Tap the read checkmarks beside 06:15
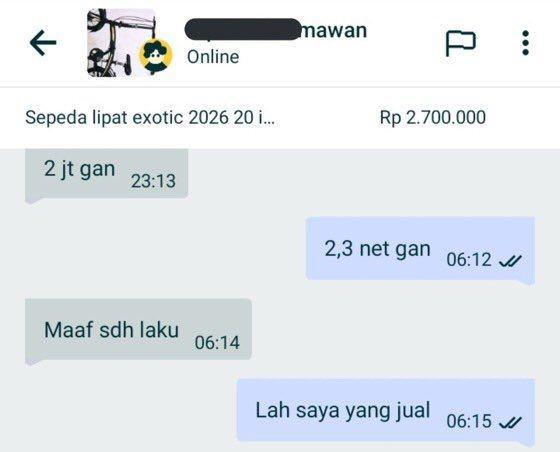This screenshot has height=452, width=560. pos(510,422)
